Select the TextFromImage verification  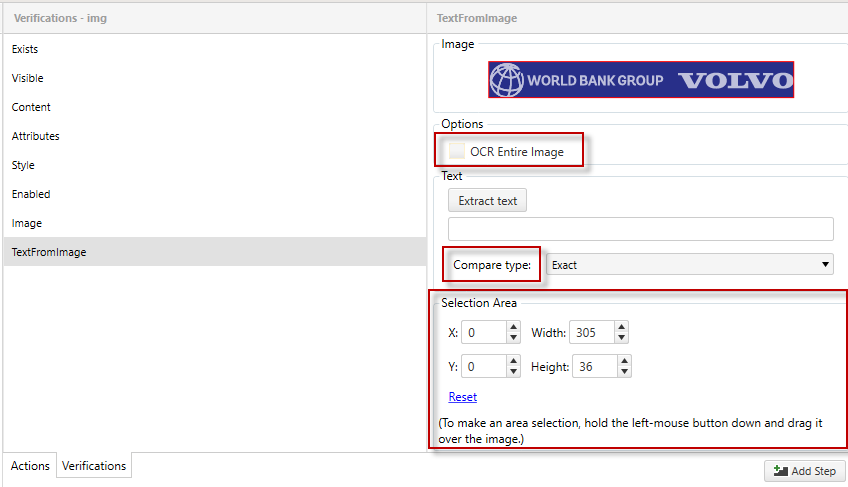(x=215, y=252)
